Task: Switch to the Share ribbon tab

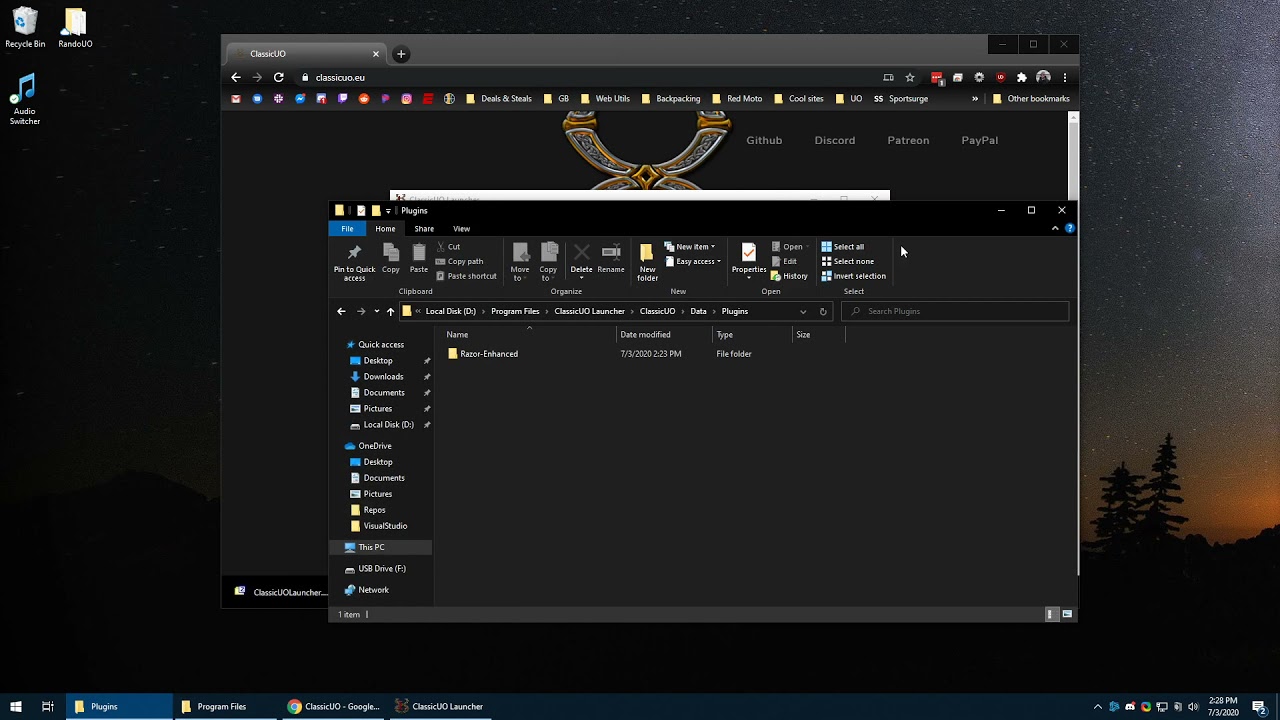Action: pyautogui.click(x=424, y=228)
